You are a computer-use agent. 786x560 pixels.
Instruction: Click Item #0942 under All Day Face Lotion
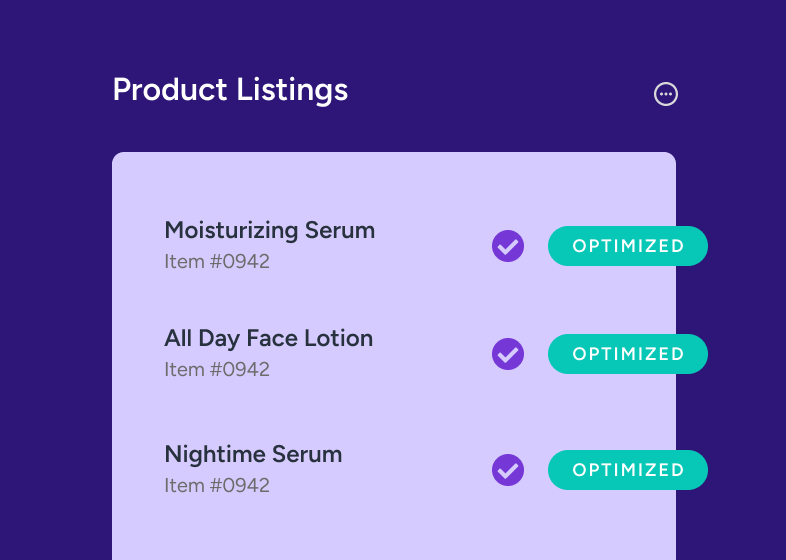coord(217,370)
